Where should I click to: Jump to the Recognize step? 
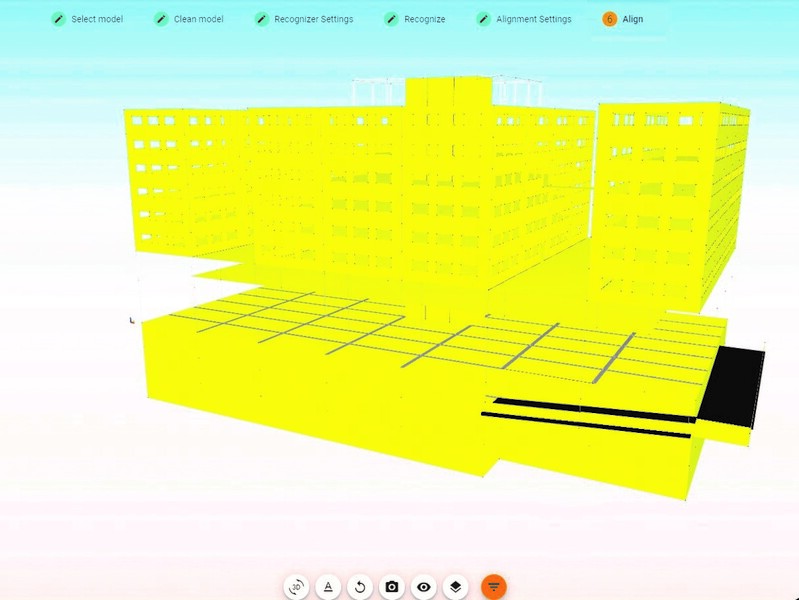[425, 19]
